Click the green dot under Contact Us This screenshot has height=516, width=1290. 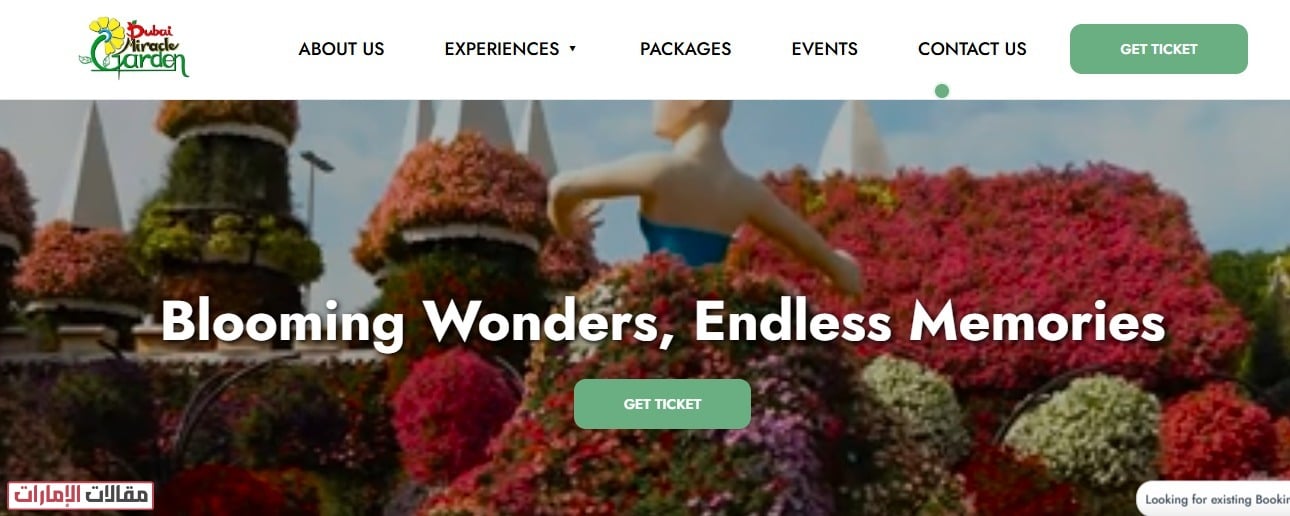coord(941,91)
